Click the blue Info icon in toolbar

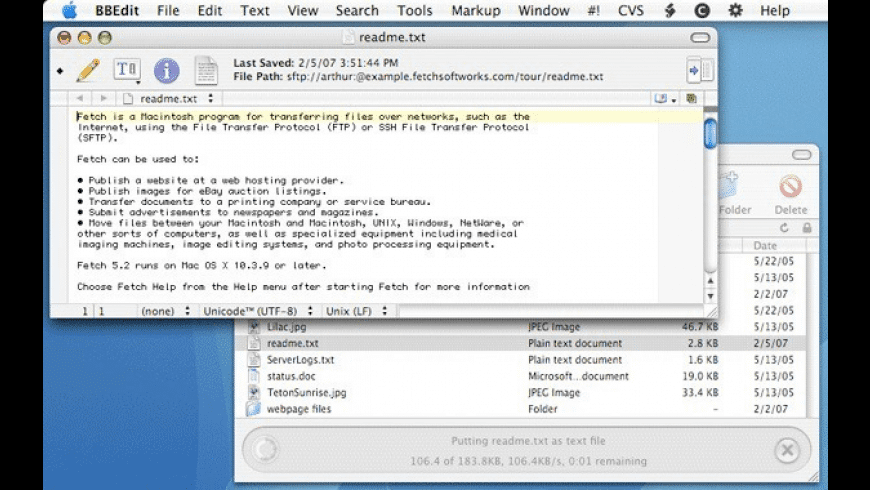(x=166, y=70)
